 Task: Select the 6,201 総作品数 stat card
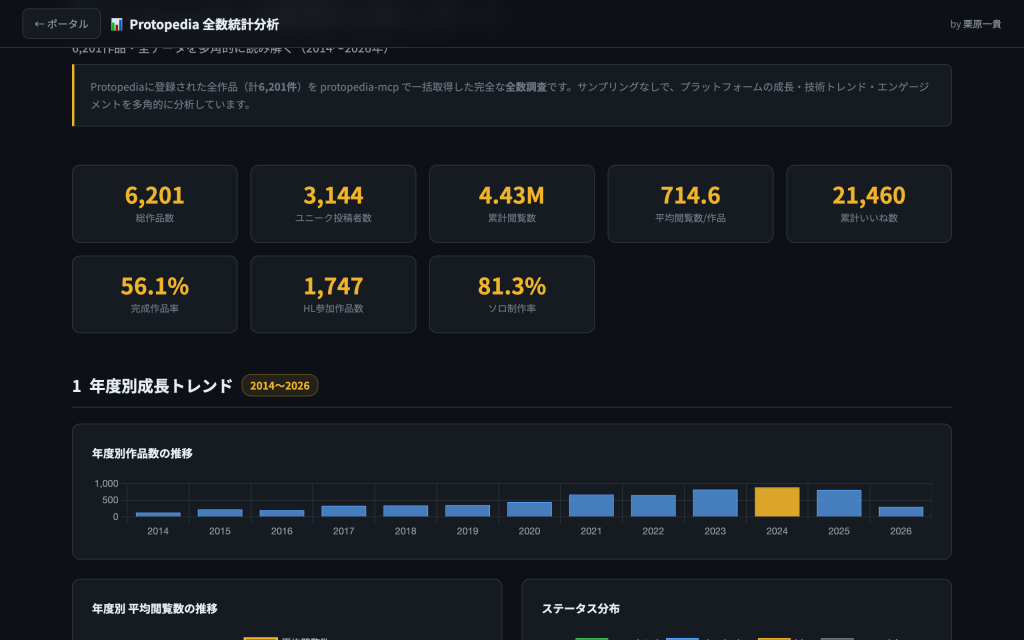(155, 204)
